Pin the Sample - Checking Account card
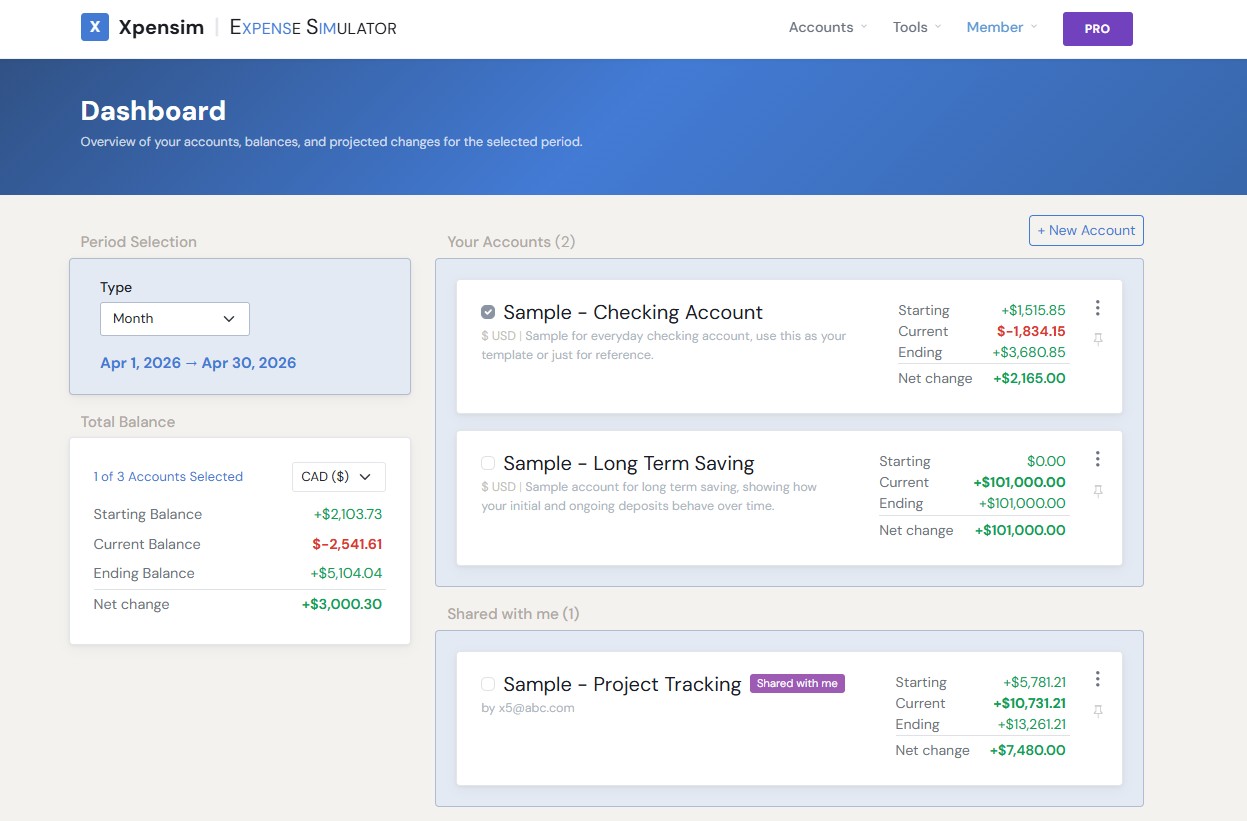 (1097, 340)
